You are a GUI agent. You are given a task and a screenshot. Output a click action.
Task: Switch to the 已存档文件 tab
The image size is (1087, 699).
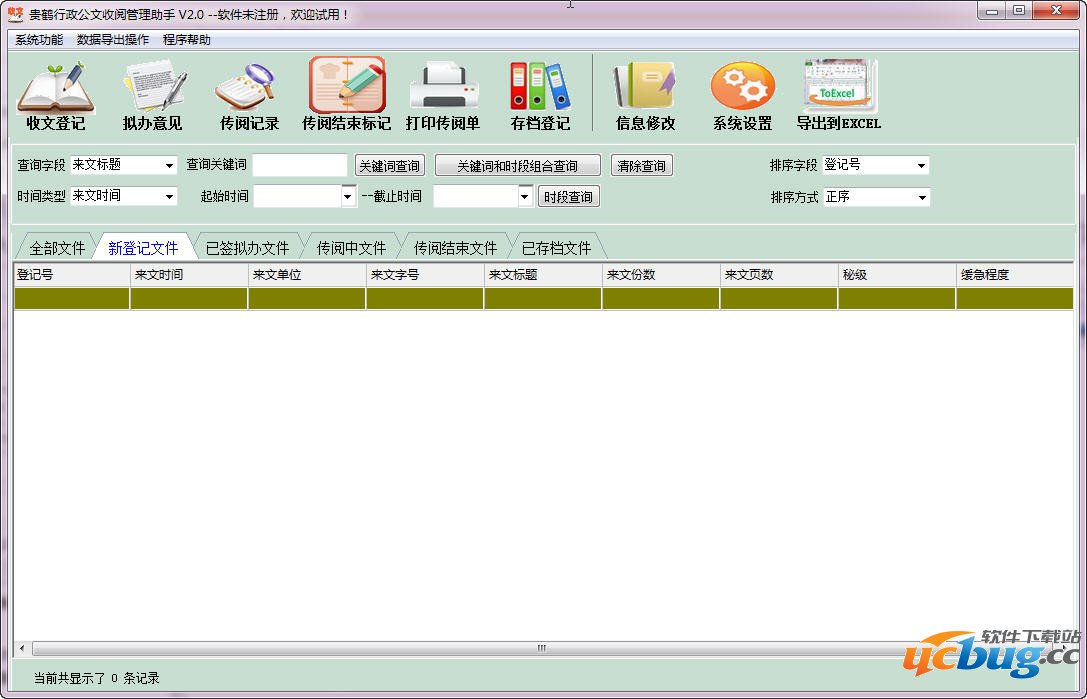pyautogui.click(x=556, y=248)
